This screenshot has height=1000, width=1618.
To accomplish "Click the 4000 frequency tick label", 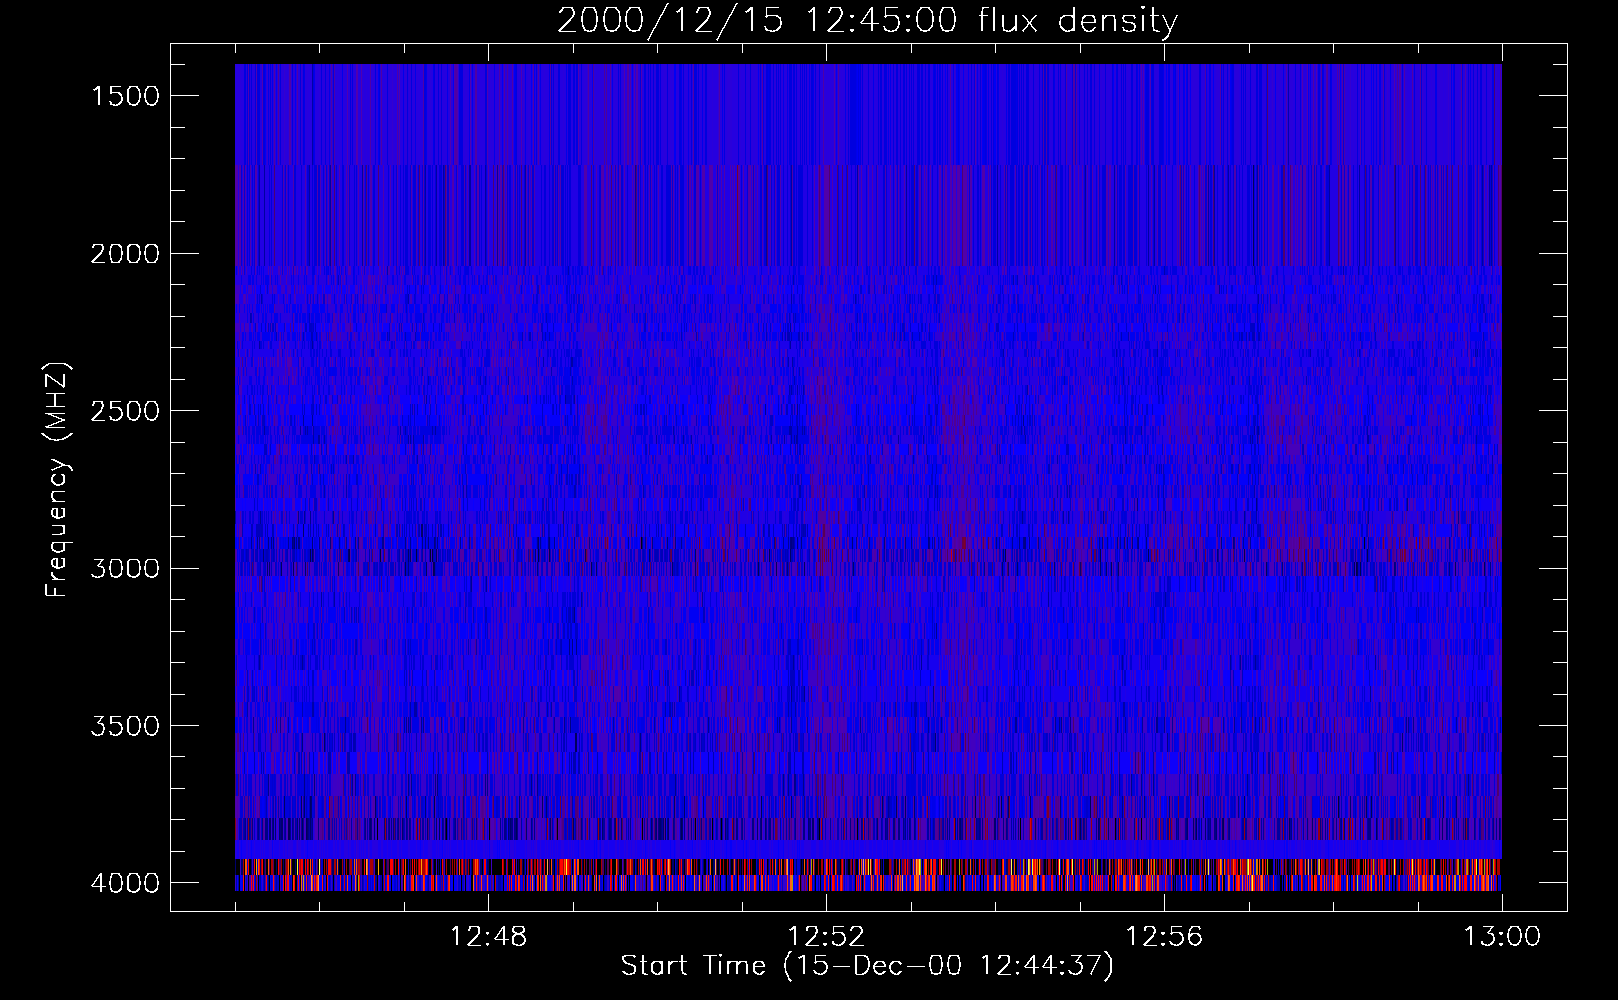I will pyautogui.click(x=125, y=883).
